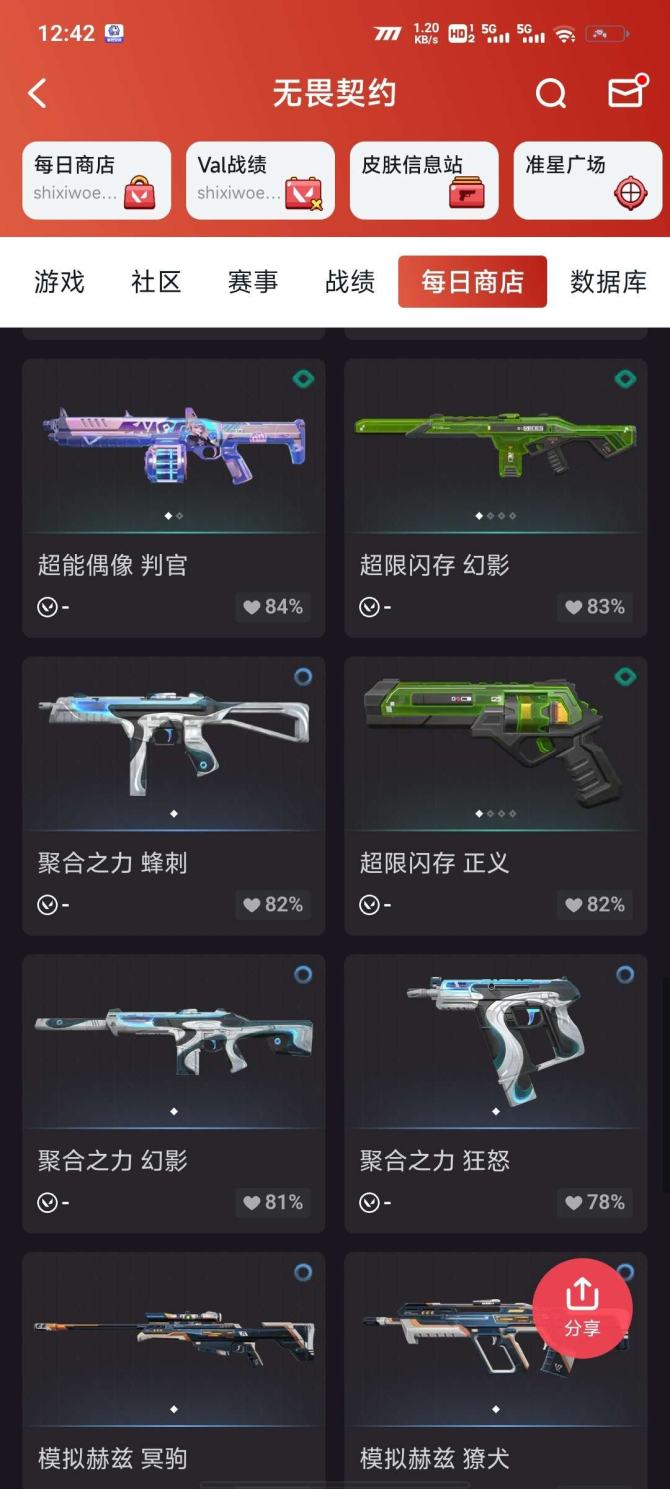Open 每日商店 shortcut card with bag icon
Viewport: 670px width, 1489px height.
[97, 180]
